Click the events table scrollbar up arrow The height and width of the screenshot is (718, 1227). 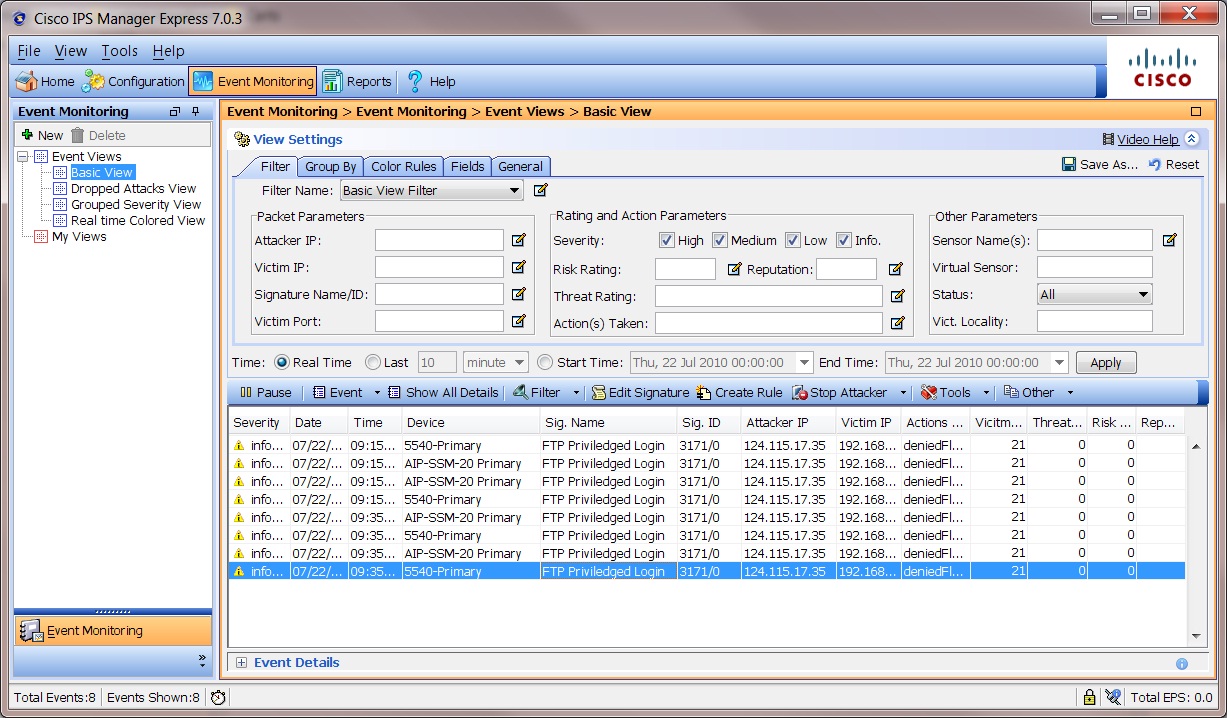[1196, 446]
